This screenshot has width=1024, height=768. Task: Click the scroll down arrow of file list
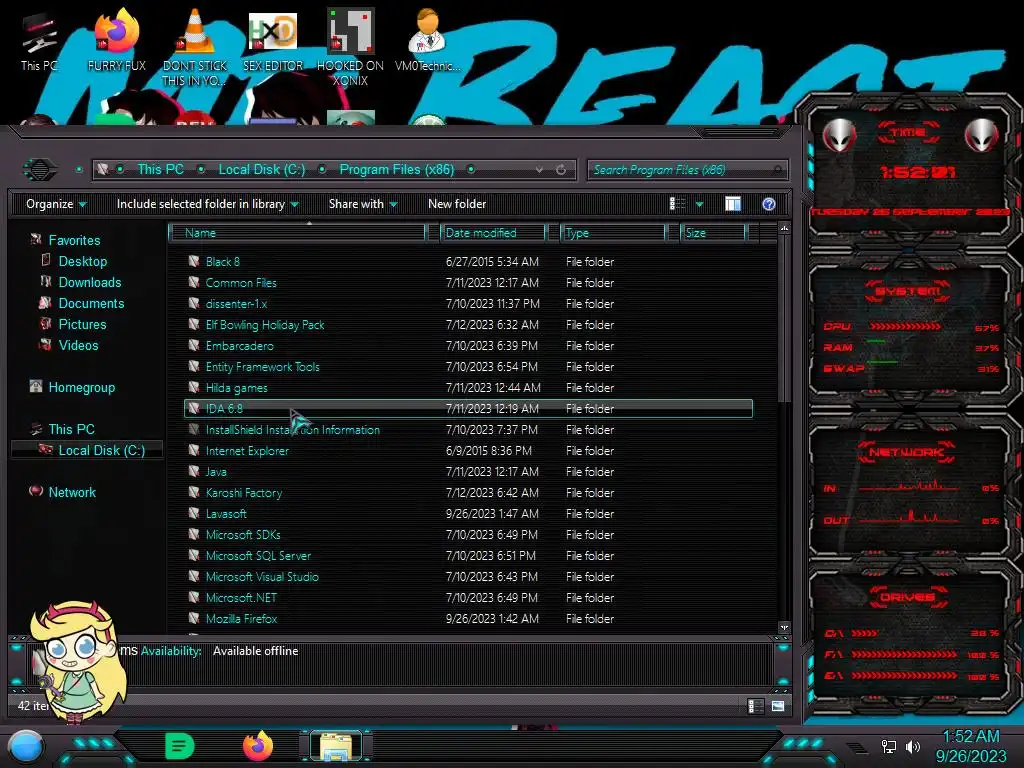pos(784,628)
